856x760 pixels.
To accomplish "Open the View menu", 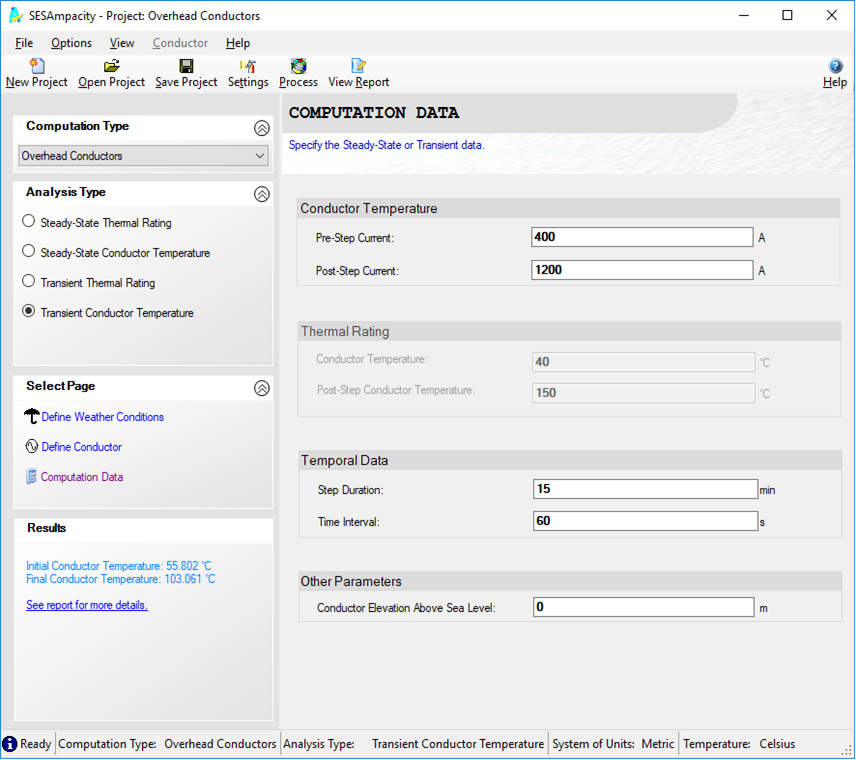I will pyautogui.click(x=122, y=43).
